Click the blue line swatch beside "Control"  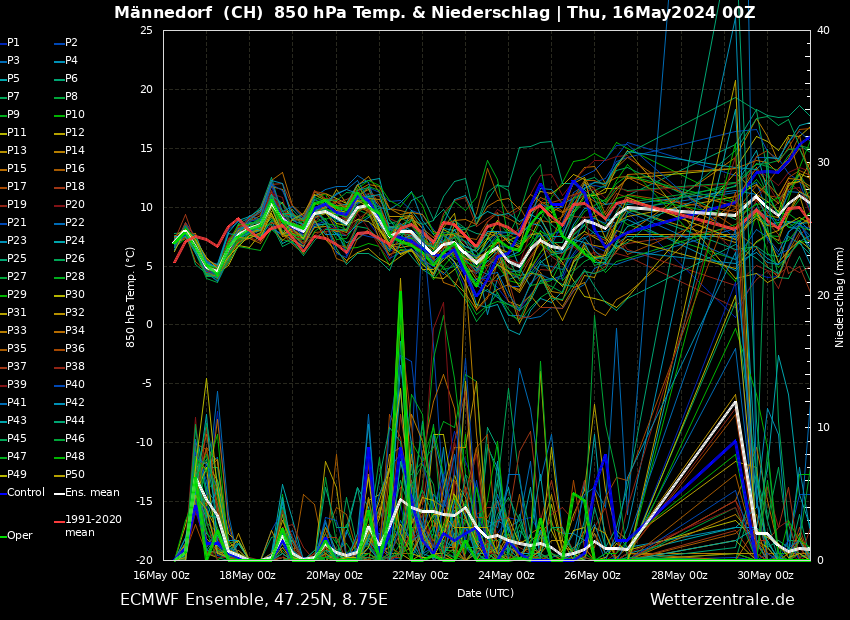3,494
